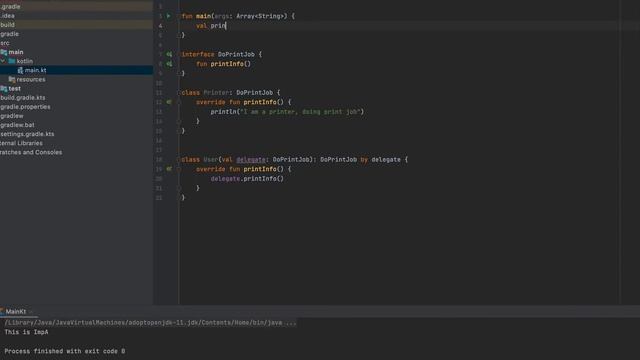Fold interface DoPrintJob at its closing brace
Image resolution: width=640 pixels, height=360 pixels.
[179, 73]
